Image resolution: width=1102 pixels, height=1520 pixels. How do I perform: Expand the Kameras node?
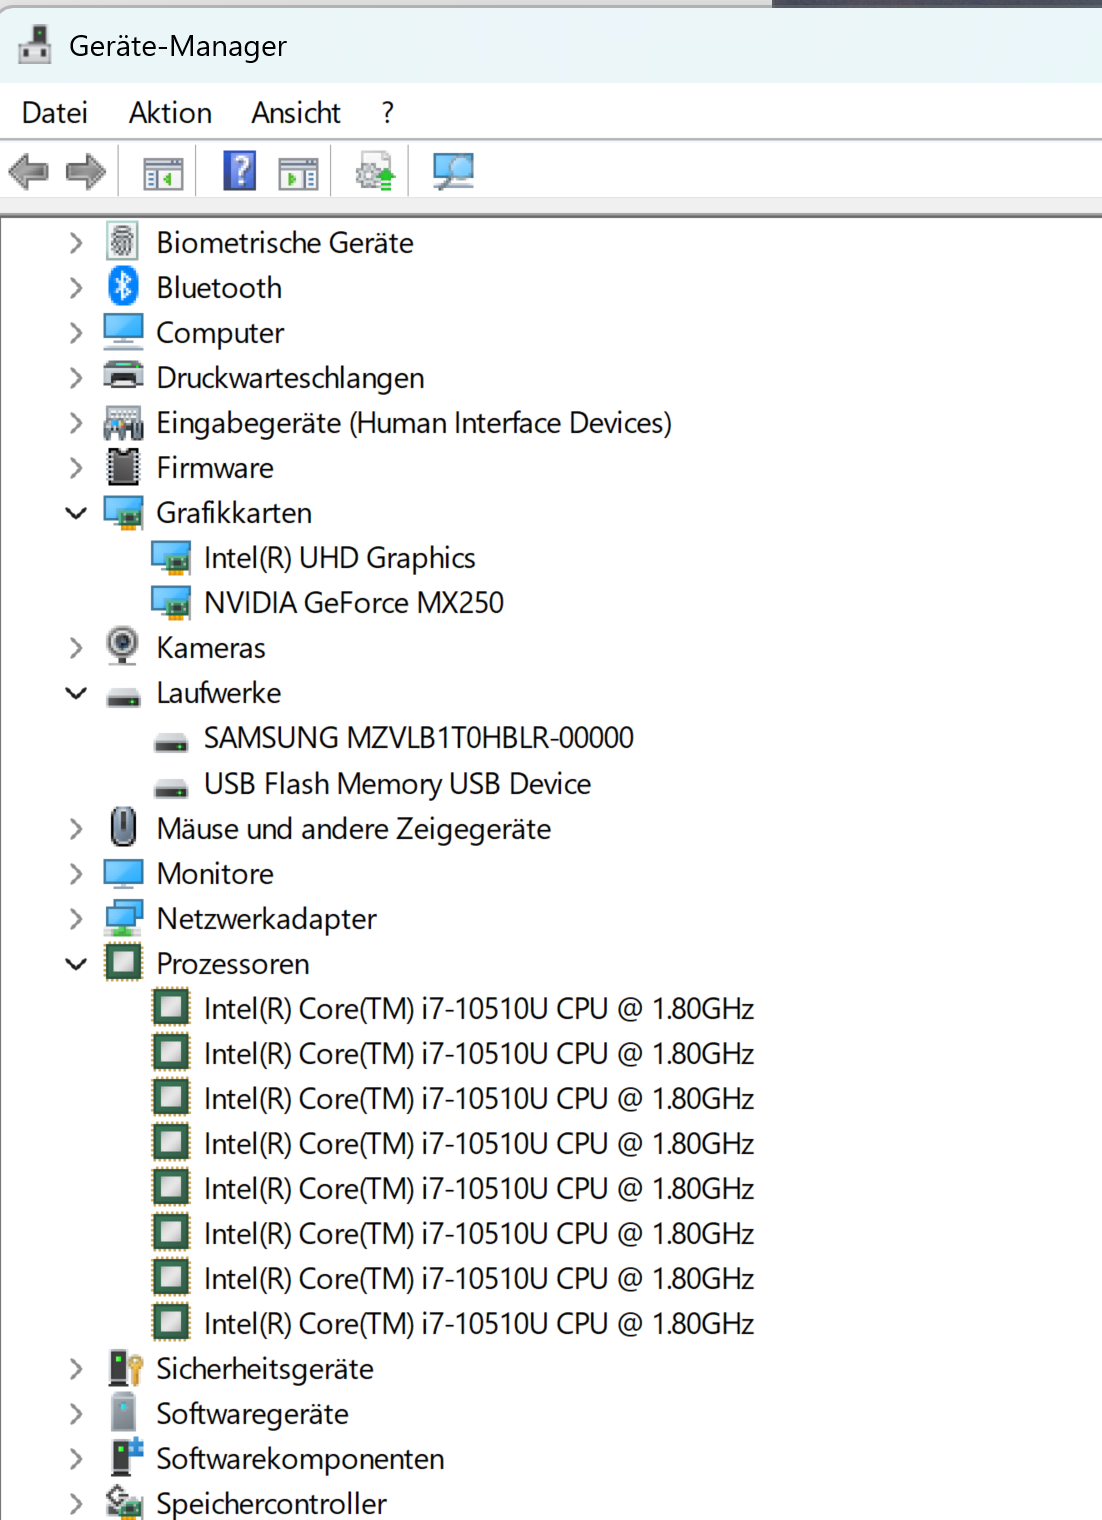(76, 648)
